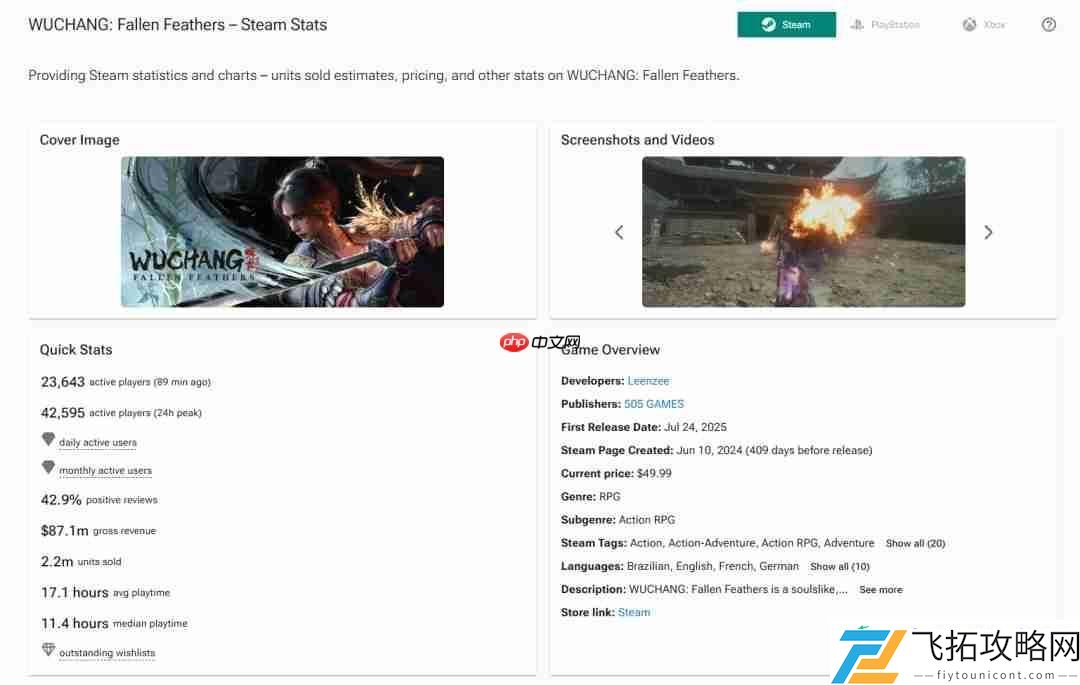The width and height of the screenshot is (1080, 685).
Task: Click the 2.2m units sold stat
Action: pyautogui.click(x=81, y=562)
